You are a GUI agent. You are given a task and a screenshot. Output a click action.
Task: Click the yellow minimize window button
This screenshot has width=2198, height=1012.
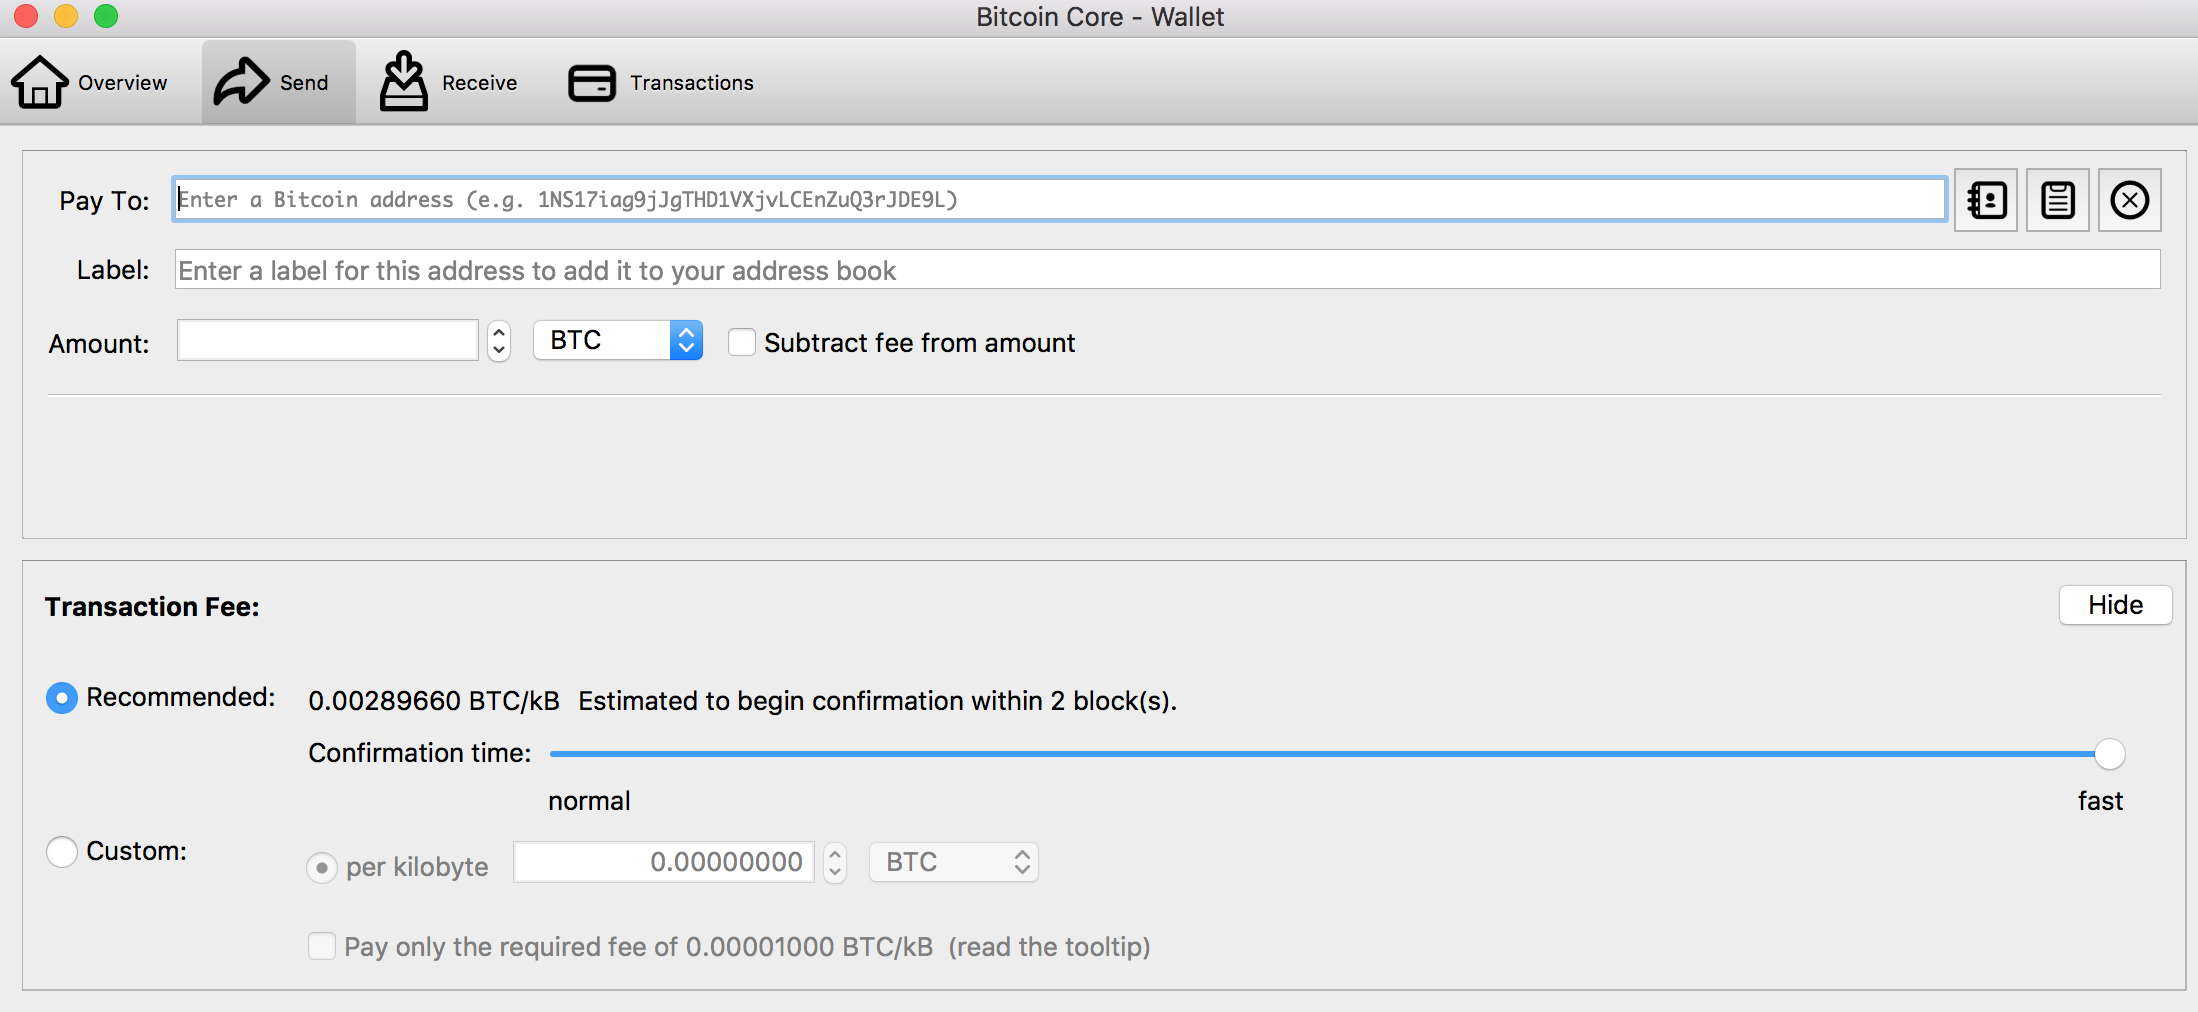[66, 16]
